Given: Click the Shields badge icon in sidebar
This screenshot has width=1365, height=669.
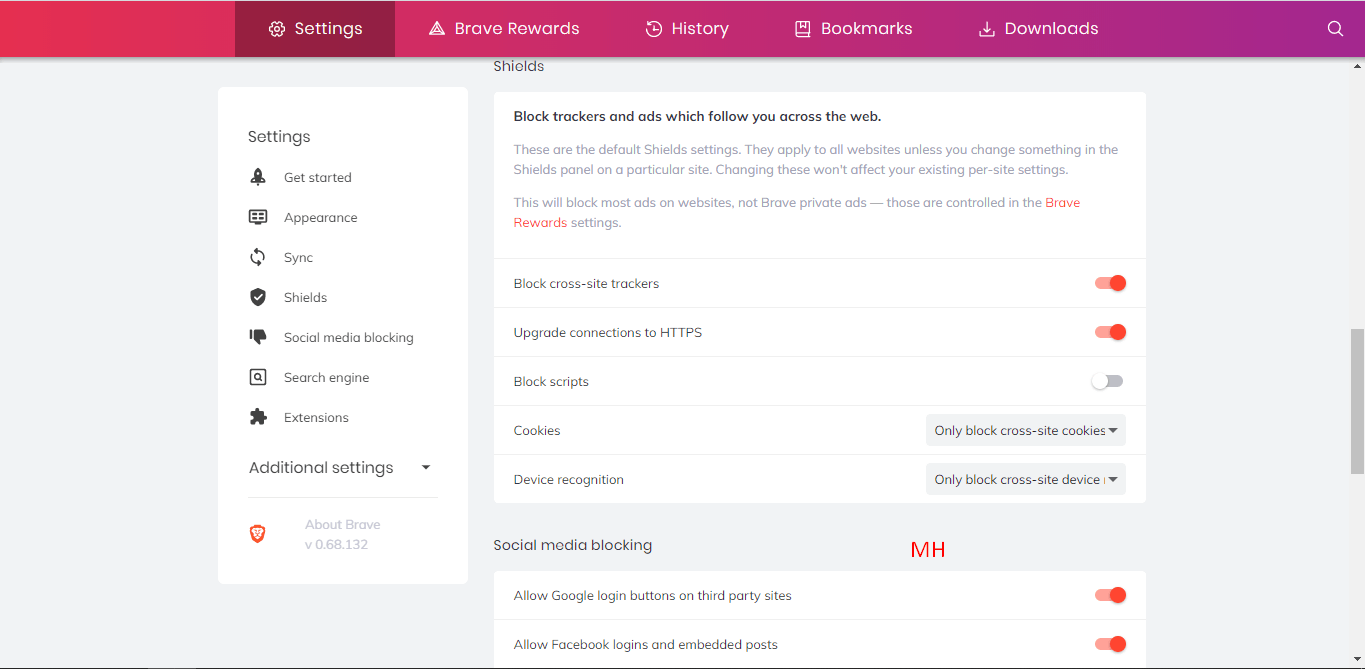Looking at the screenshot, I should coord(258,297).
